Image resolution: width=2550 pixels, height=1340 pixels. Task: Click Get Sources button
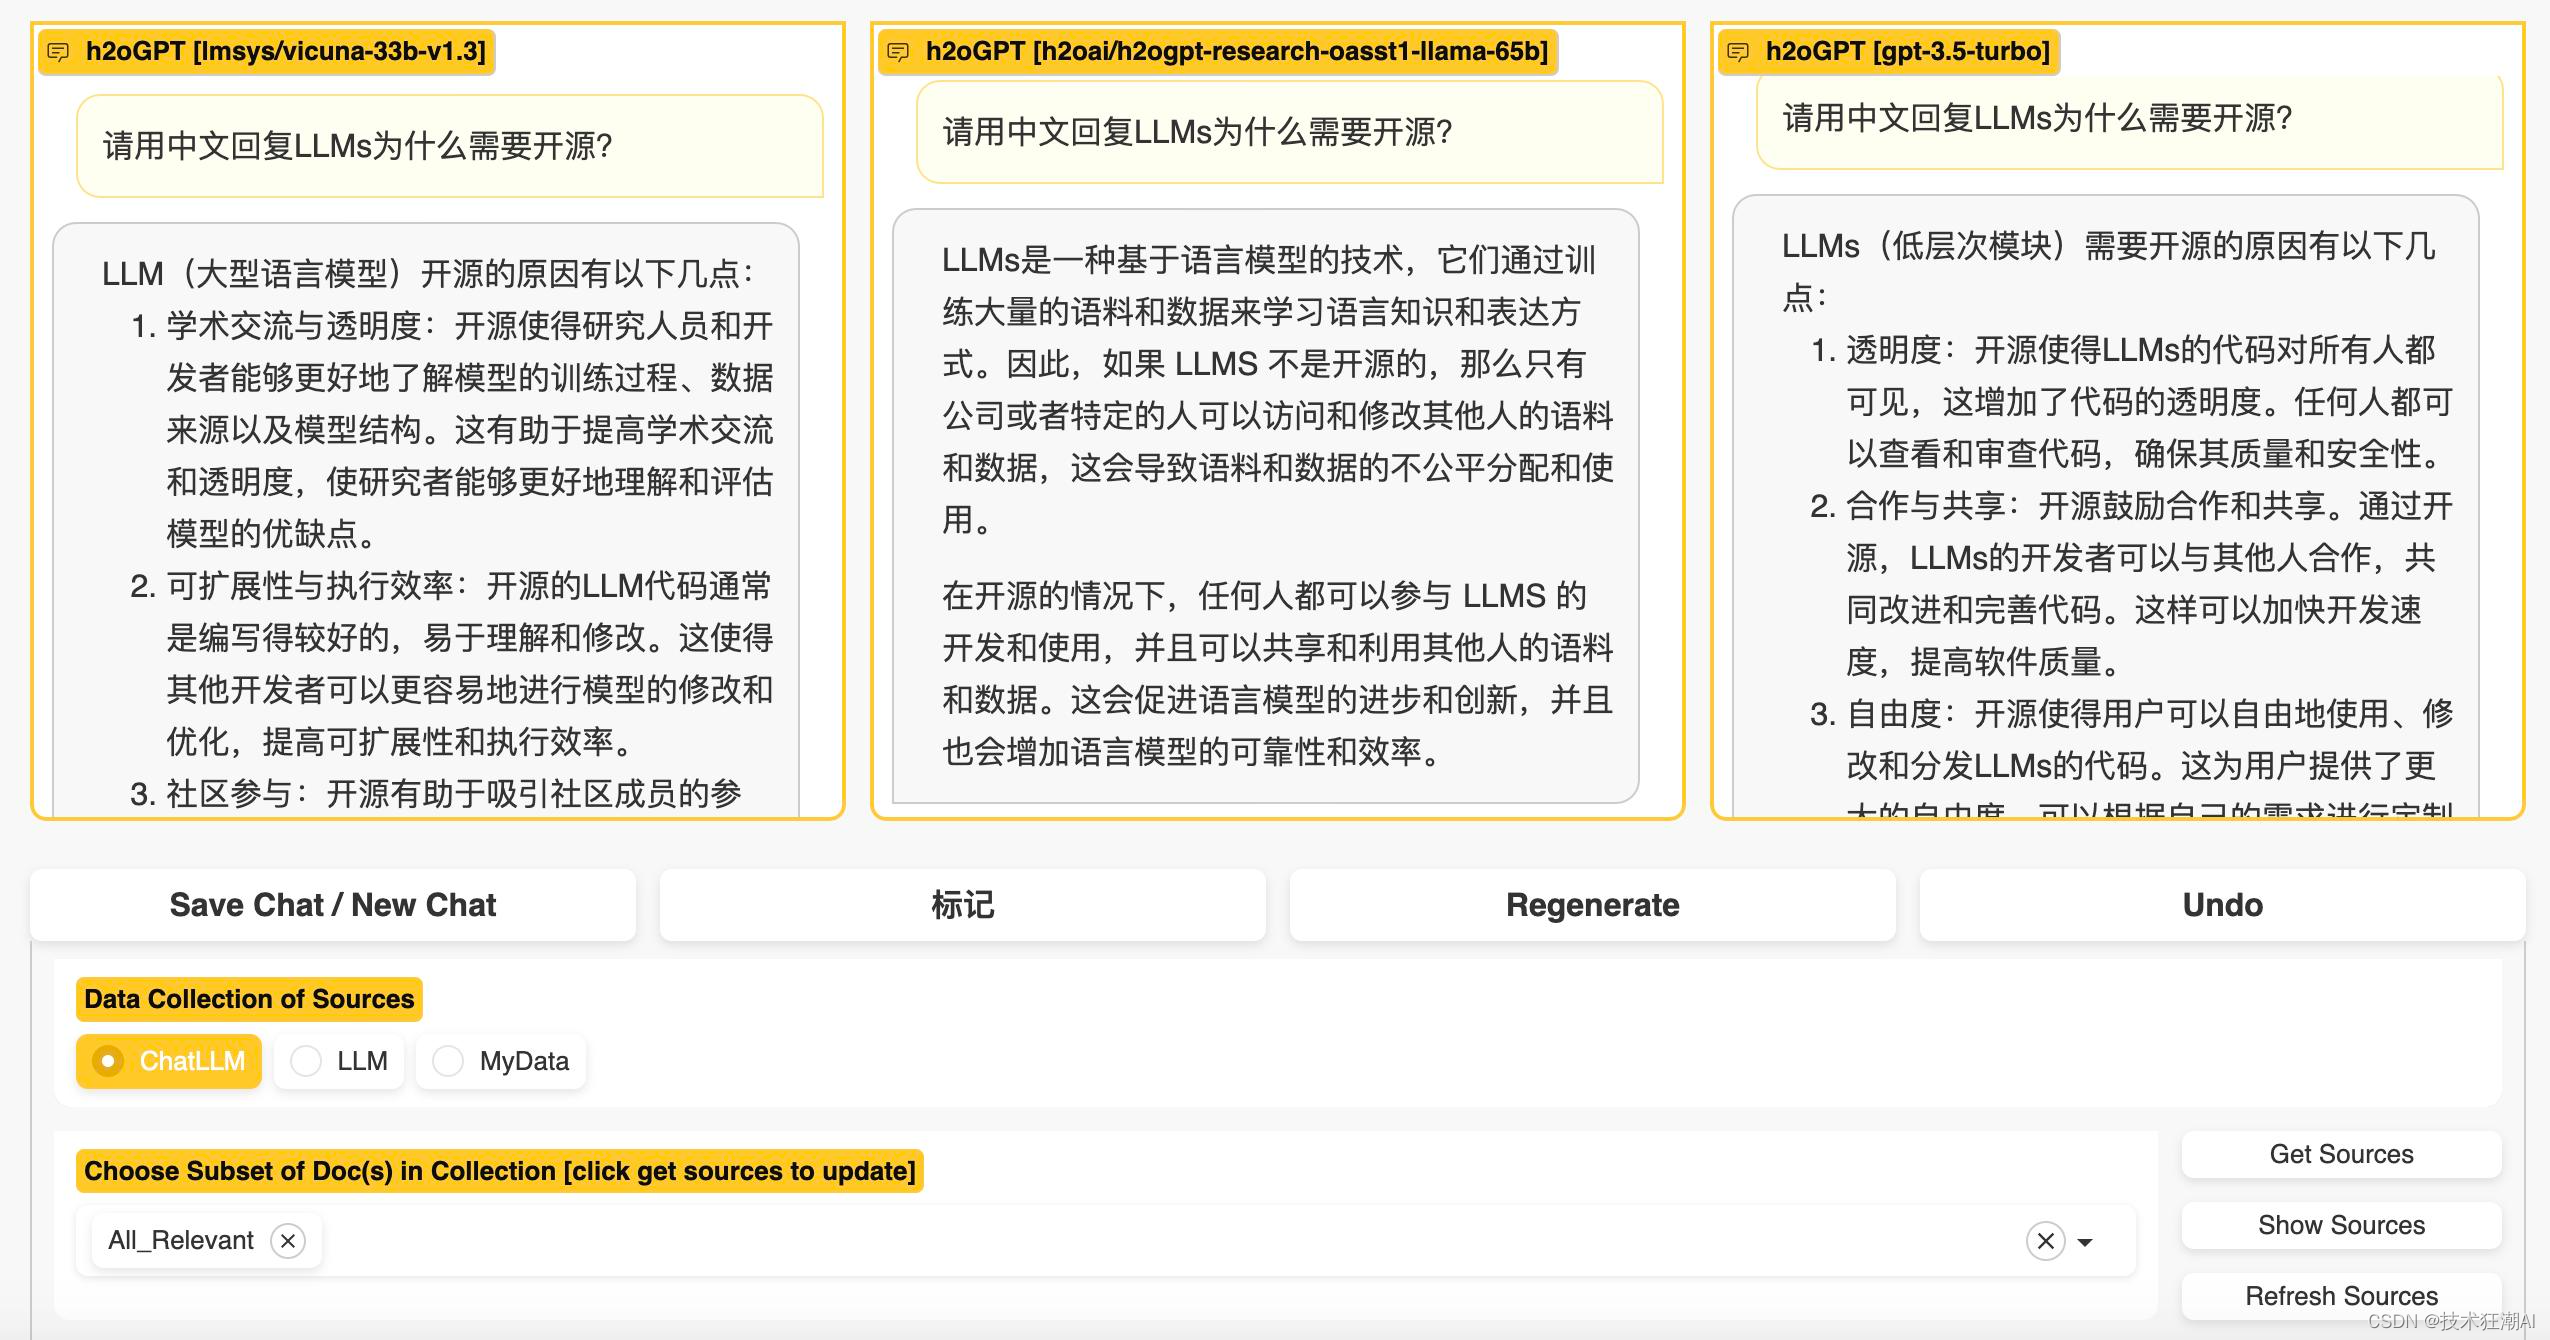click(x=2341, y=1154)
